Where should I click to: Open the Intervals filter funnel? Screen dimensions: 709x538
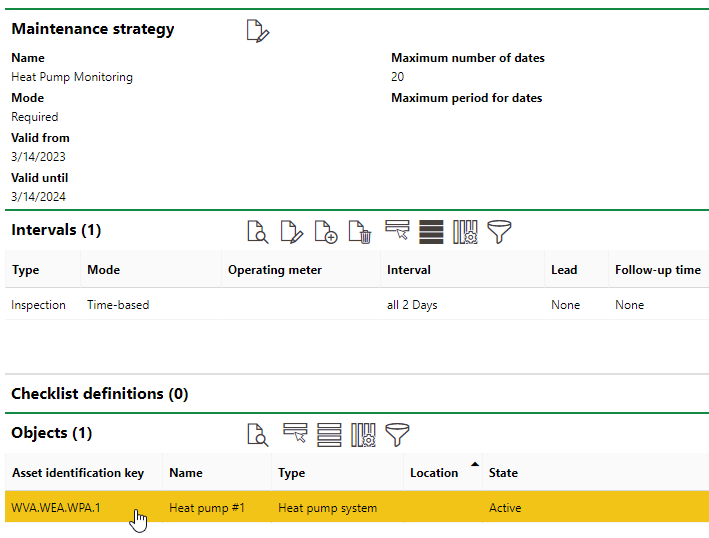pyautogui.click(x=499, y=232)
